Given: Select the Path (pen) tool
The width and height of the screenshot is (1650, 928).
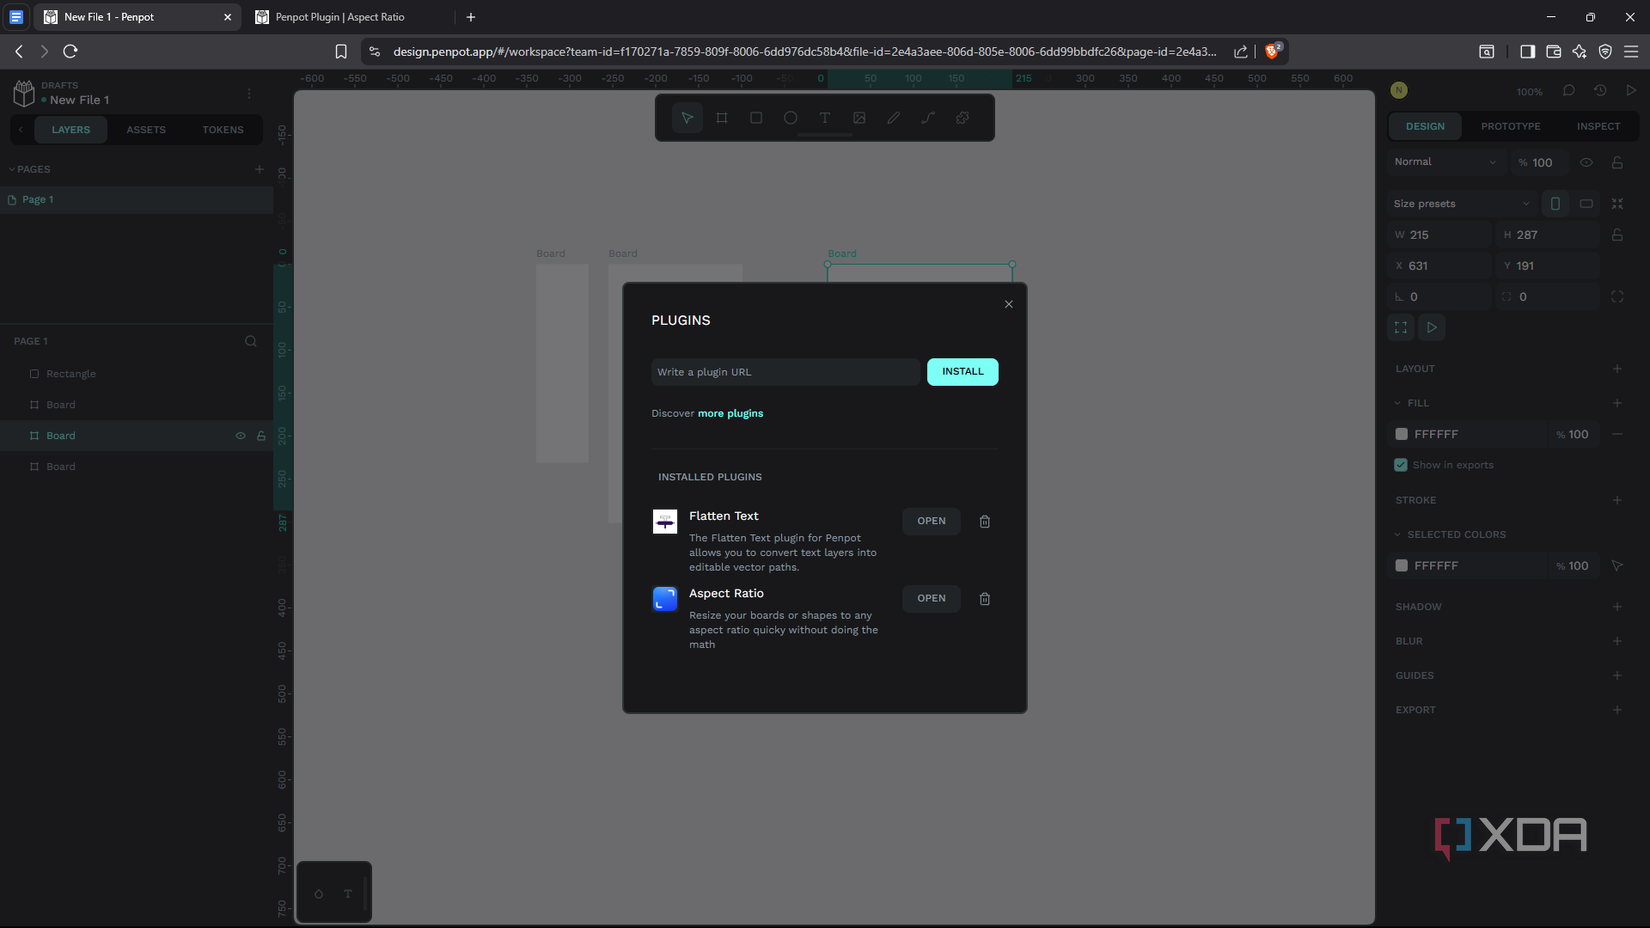Looking at the screenshot, I should pos(893,117).
